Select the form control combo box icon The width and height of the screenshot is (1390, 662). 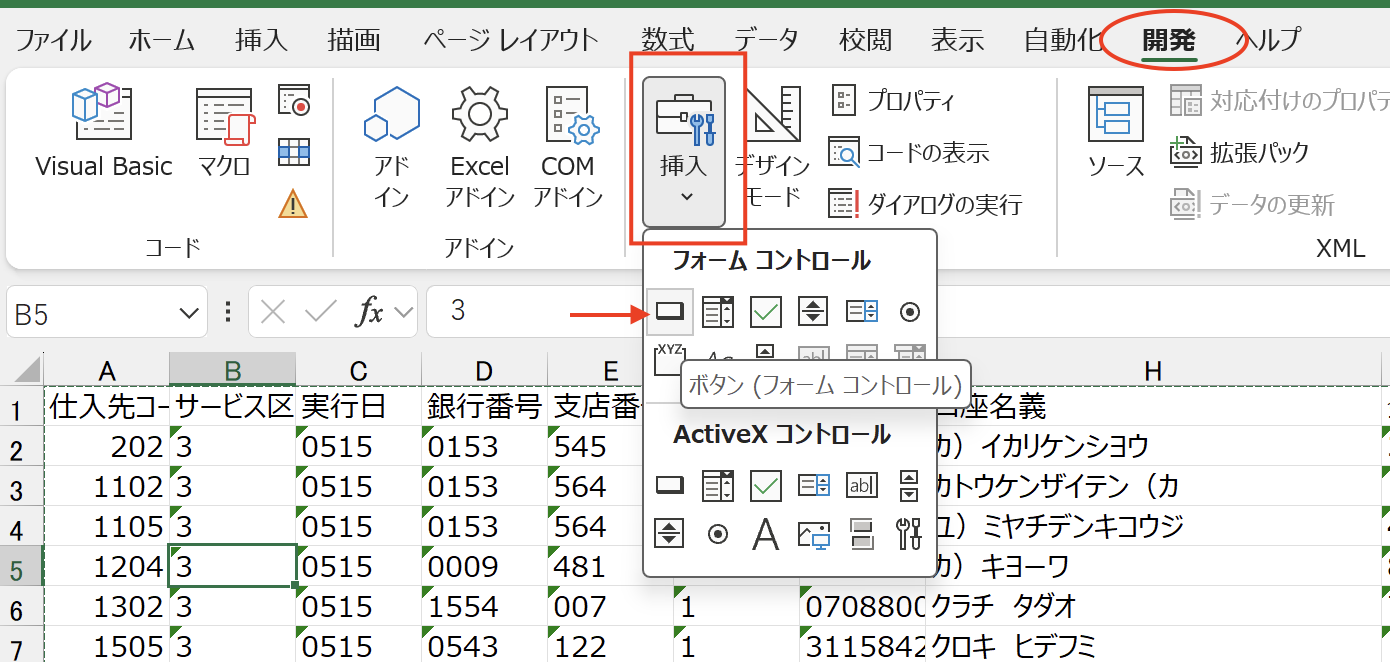pos(717,312)
